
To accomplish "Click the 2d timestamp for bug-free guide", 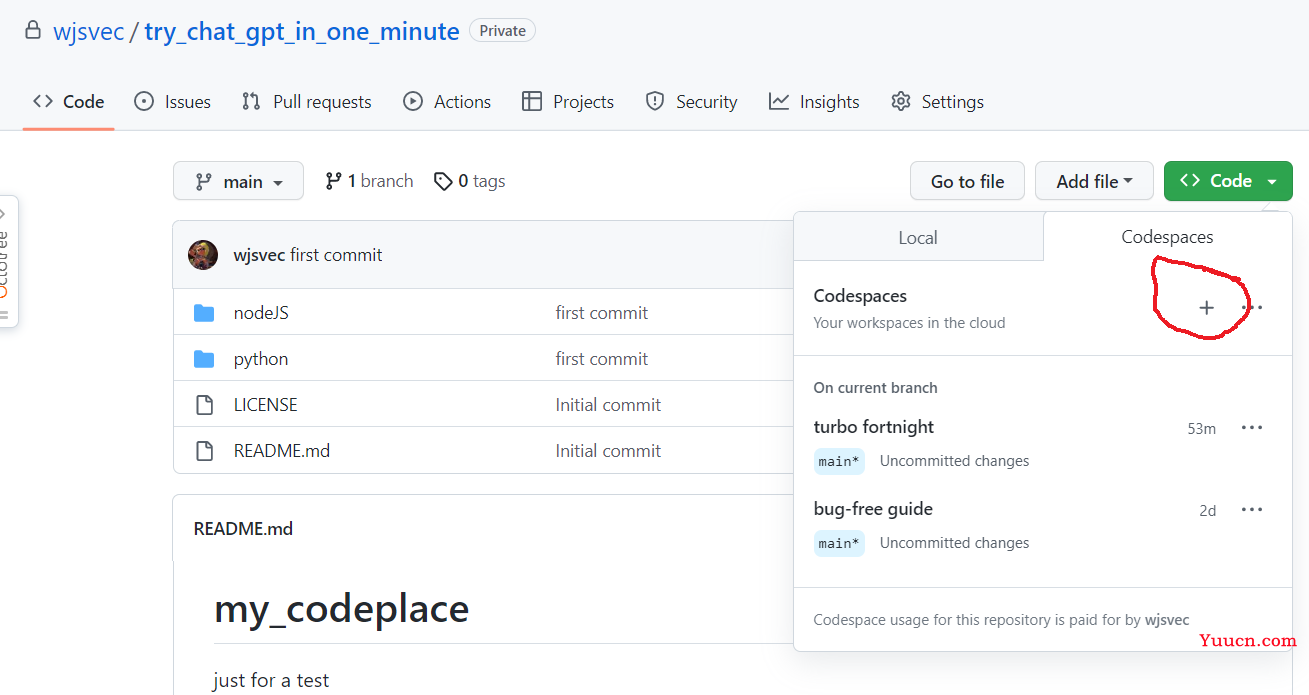I will [x=1208, y=511].
